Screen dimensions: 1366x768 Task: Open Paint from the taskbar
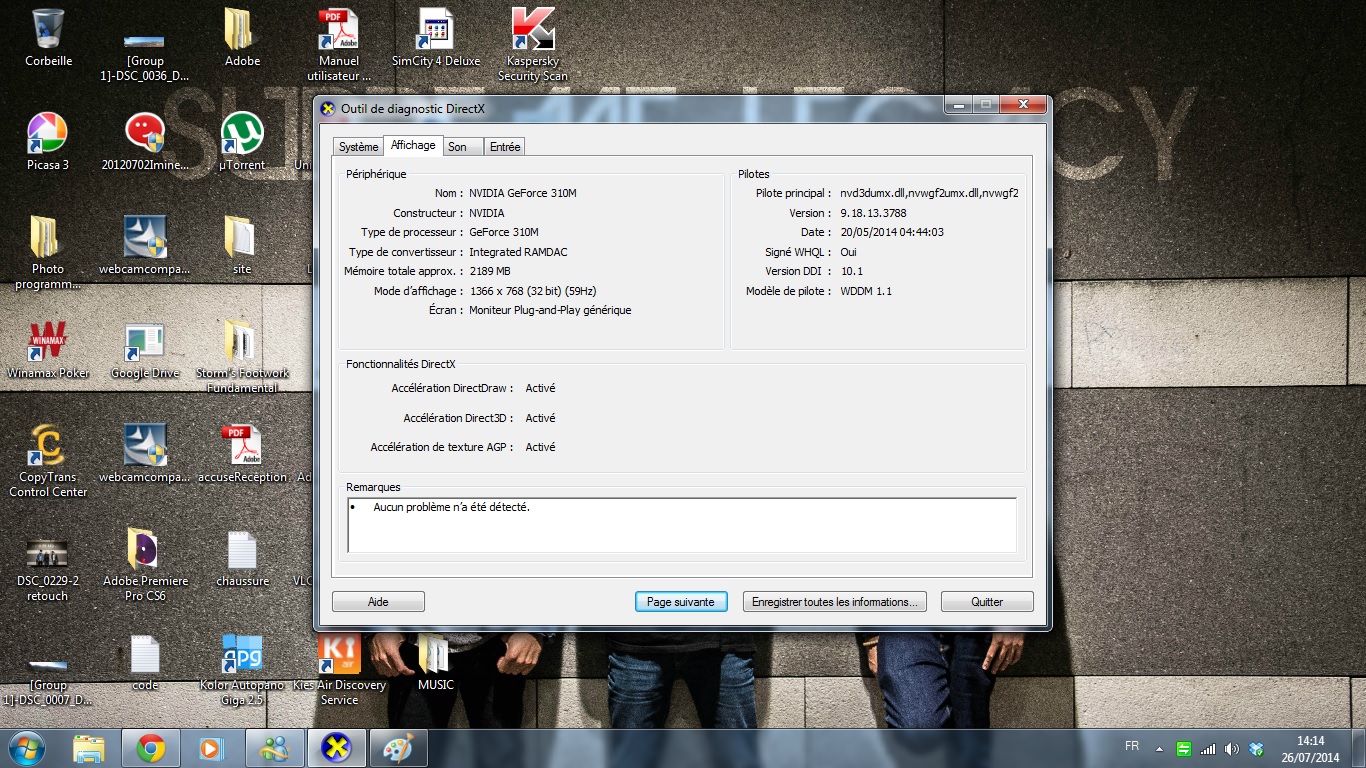pos(399,748)
